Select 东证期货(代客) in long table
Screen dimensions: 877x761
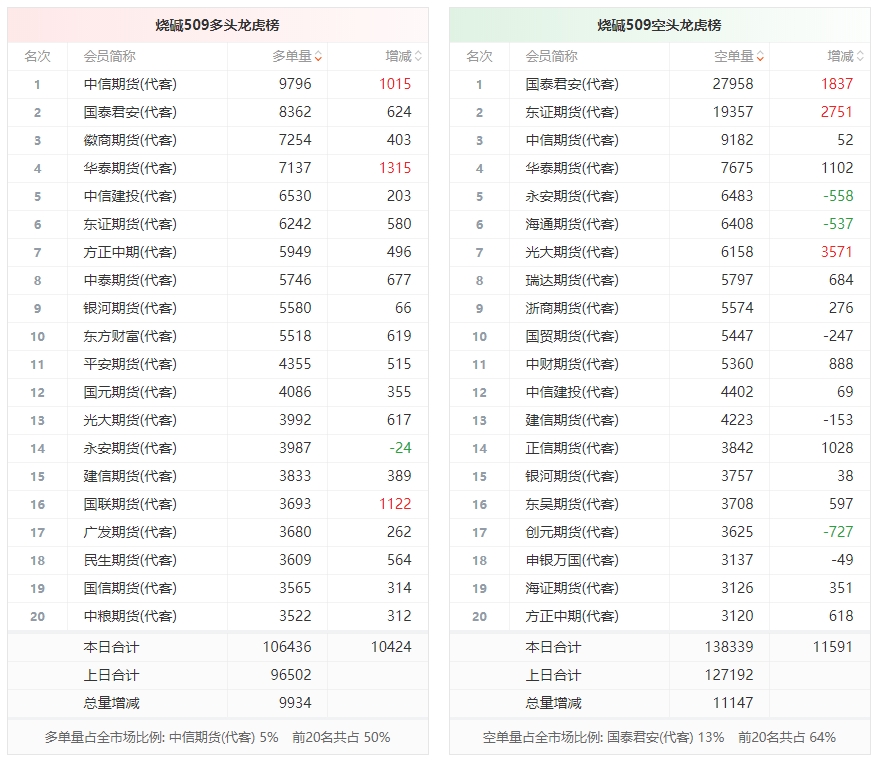pyautogui.click(x=218, y=224)
